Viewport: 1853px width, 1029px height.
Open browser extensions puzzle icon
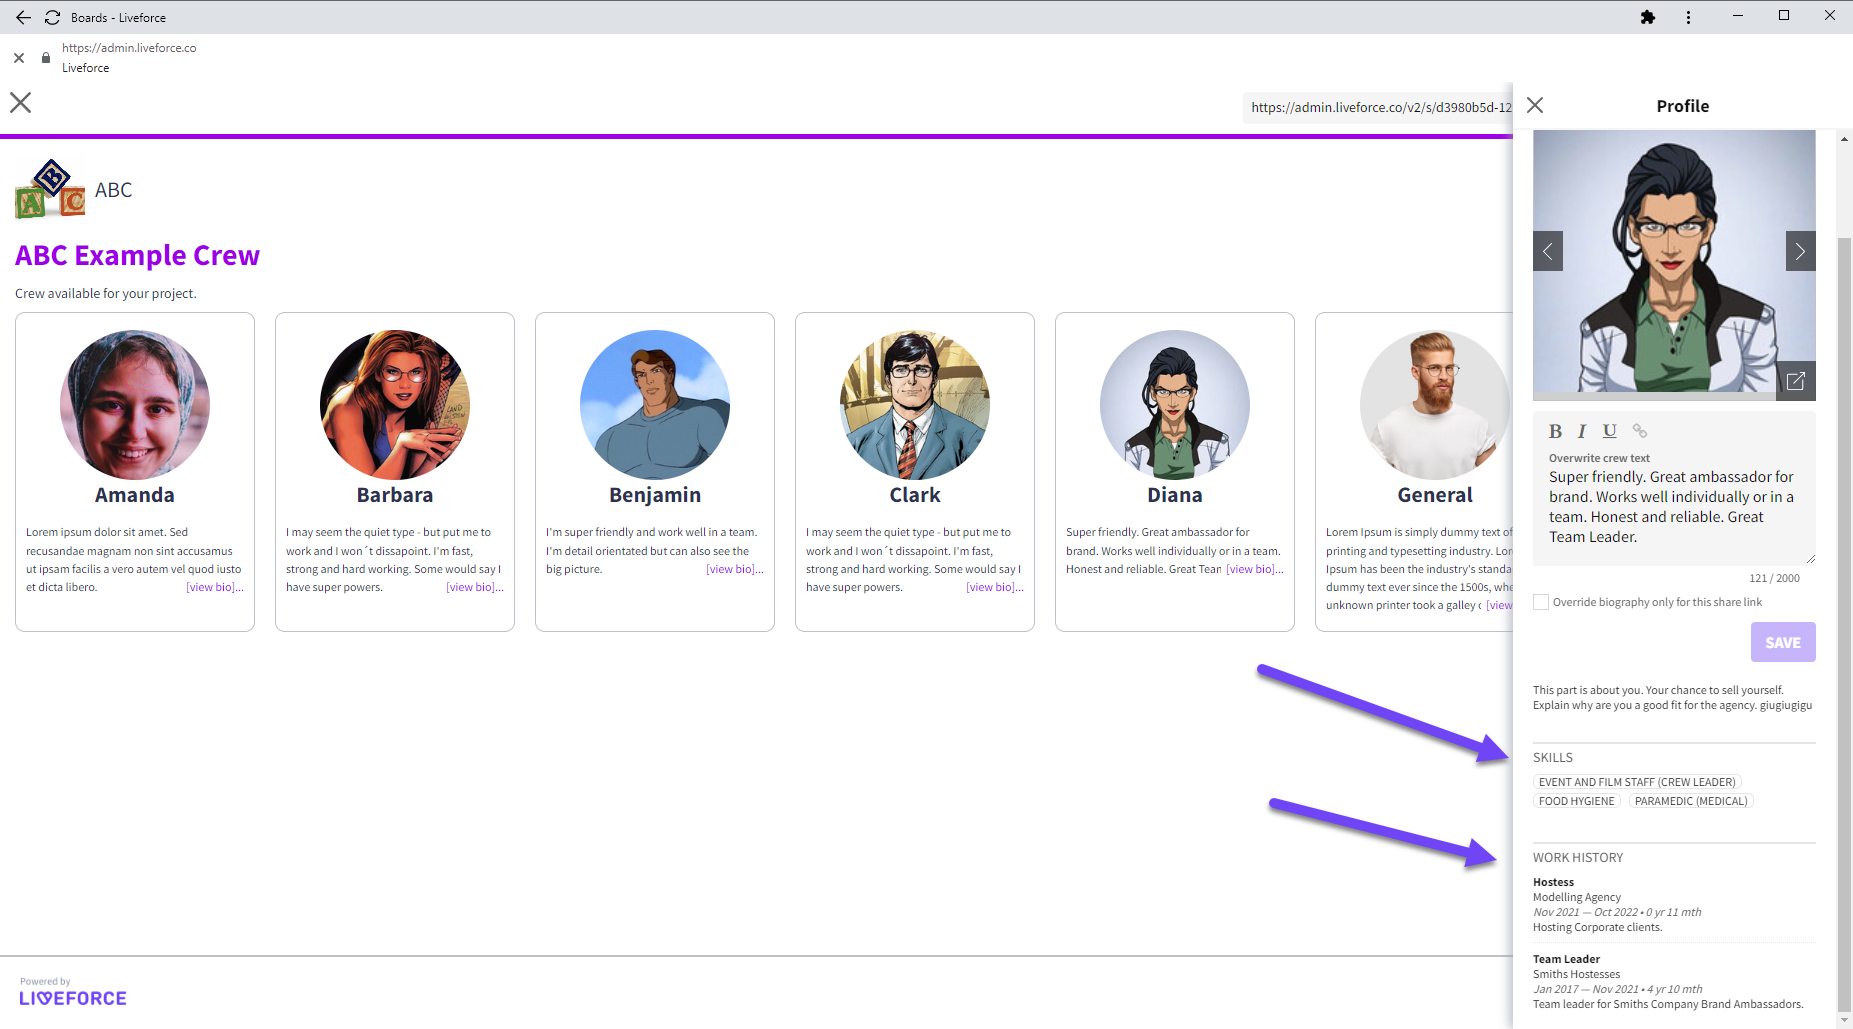pos(1648,17)
